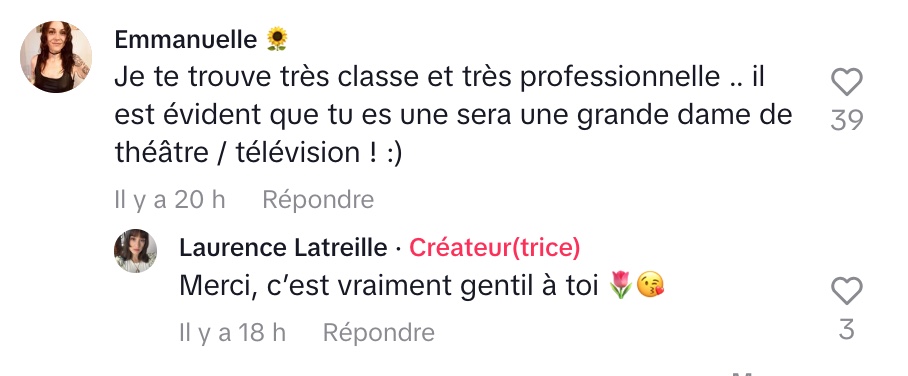This screenshot has height=376, width=908.
Task: Click the 3 likes count on reply
Action: pyautogui.click(x=847, y=330)
